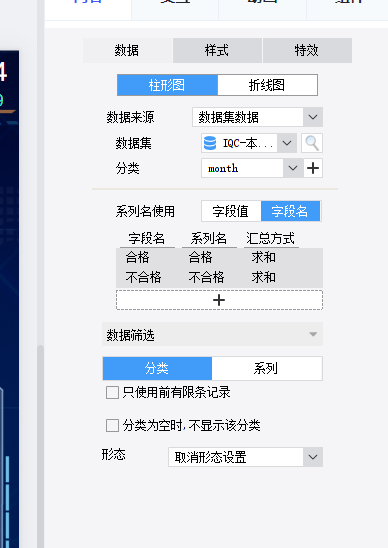Choose 字段名 for series name
Screen dimensions: 388x548
290,211
